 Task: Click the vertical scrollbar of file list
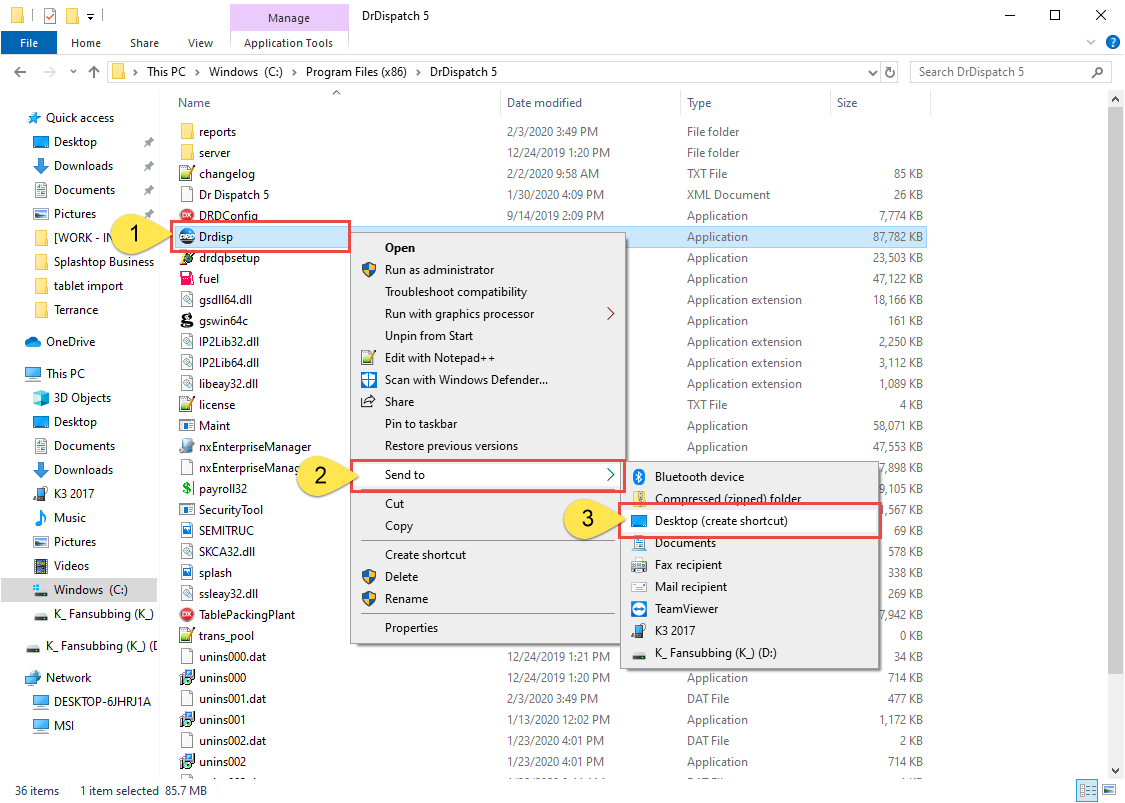1115,391
